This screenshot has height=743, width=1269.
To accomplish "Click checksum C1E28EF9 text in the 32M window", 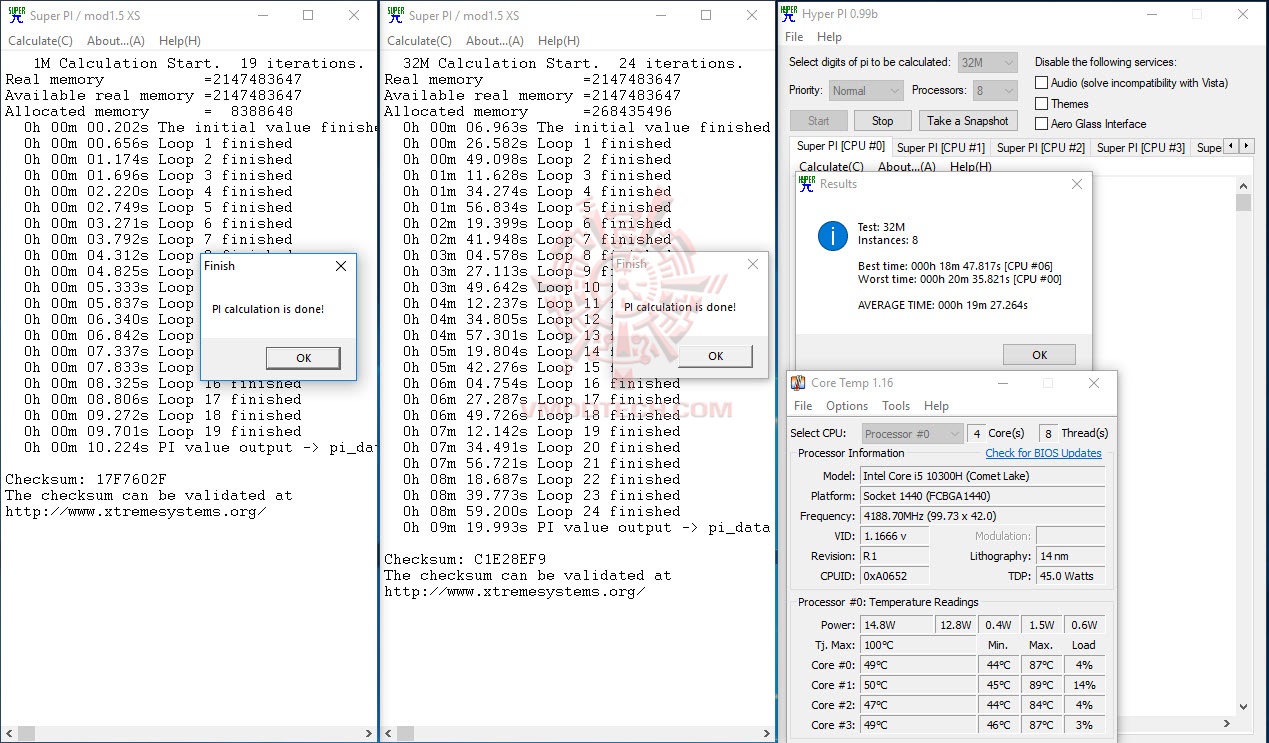I will (510, 559).
